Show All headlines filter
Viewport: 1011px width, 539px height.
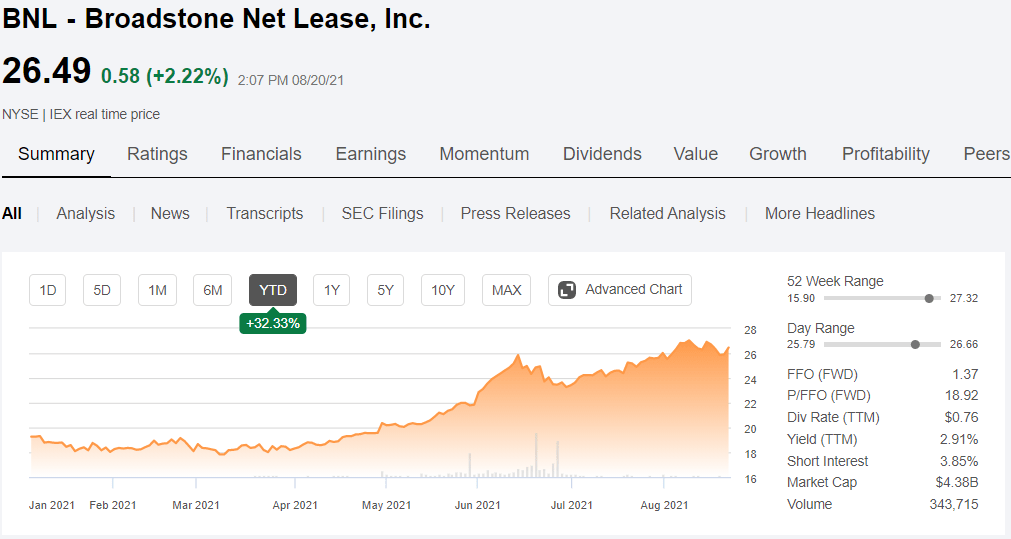click(12, 213)
